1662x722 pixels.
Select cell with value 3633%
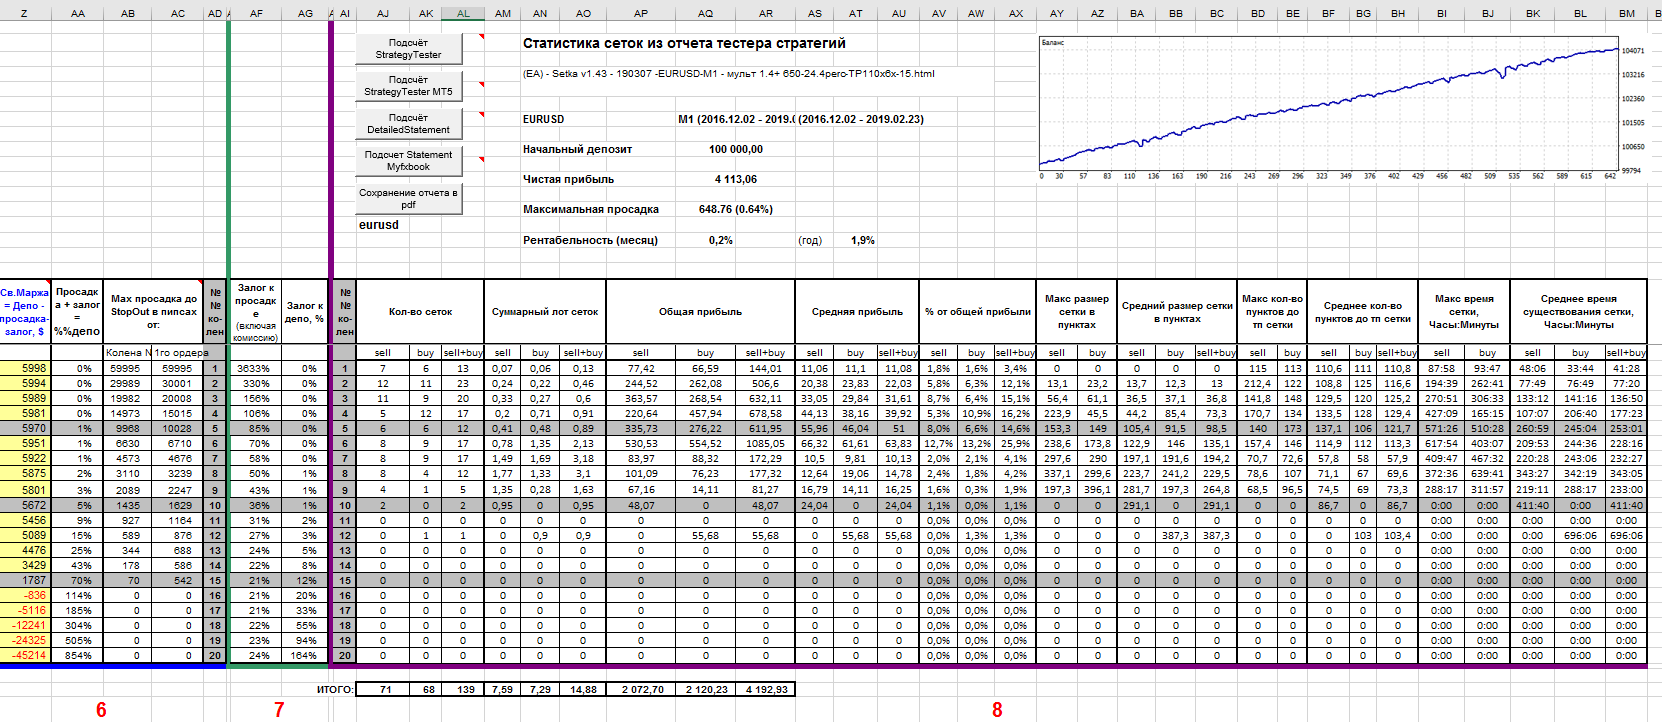[255, 368]
